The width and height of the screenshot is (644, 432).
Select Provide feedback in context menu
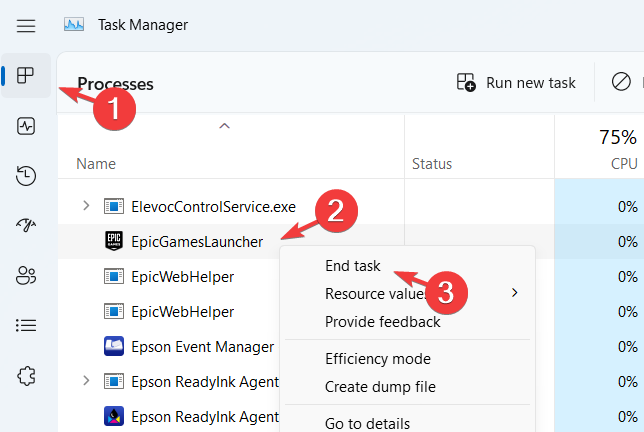click(382, 322)
